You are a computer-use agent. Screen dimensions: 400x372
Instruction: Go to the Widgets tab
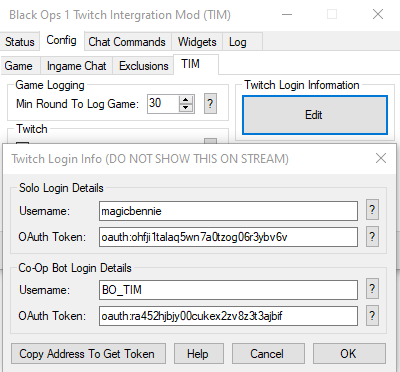pos(197,42)
